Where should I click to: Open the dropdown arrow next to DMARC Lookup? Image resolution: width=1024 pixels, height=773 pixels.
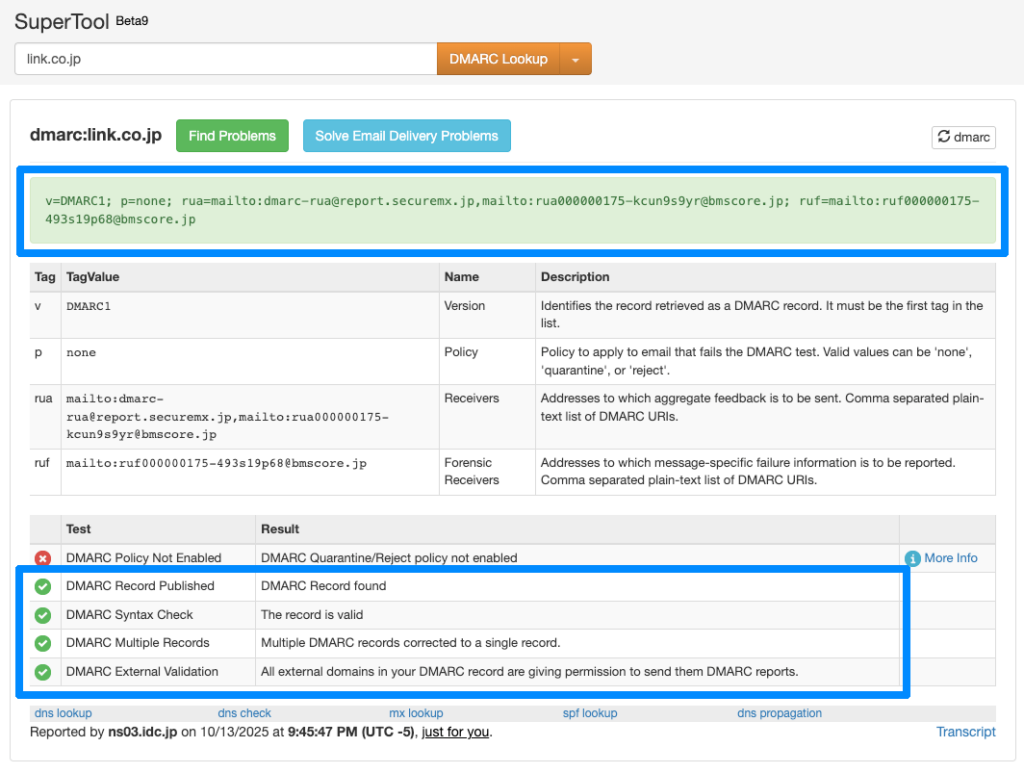[575, 59]
